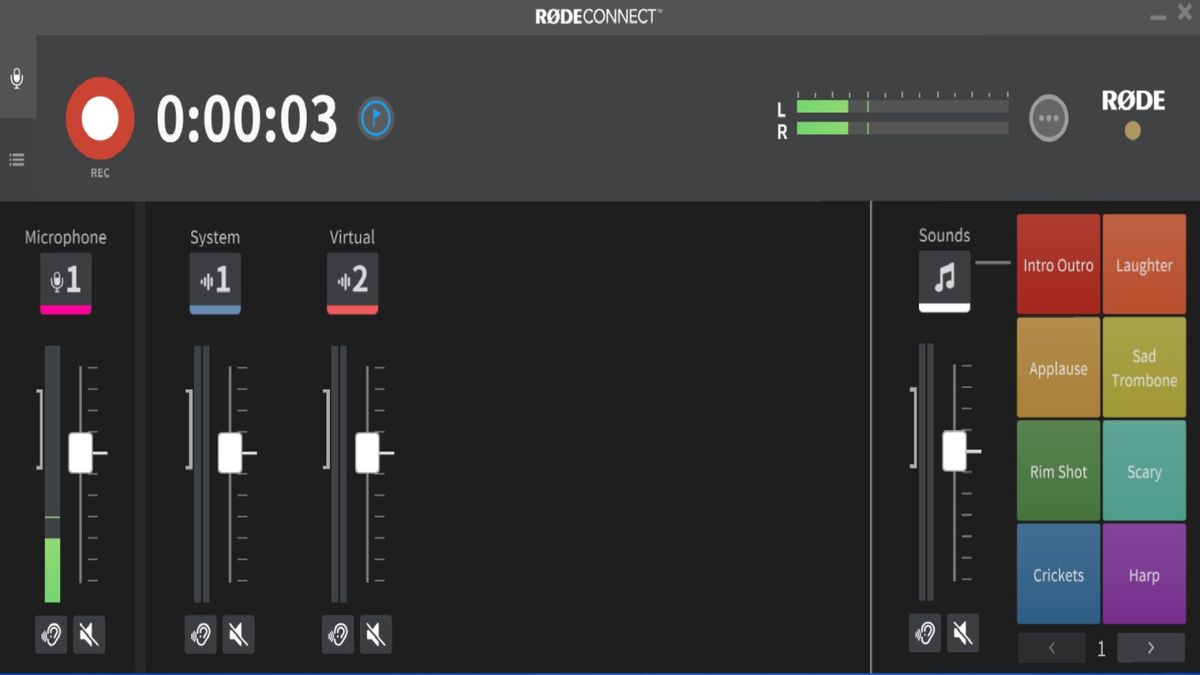Click the marker flag icon beside the timer
The width and height of the screenshot is (1200, 675).
(x=376, y=117)
